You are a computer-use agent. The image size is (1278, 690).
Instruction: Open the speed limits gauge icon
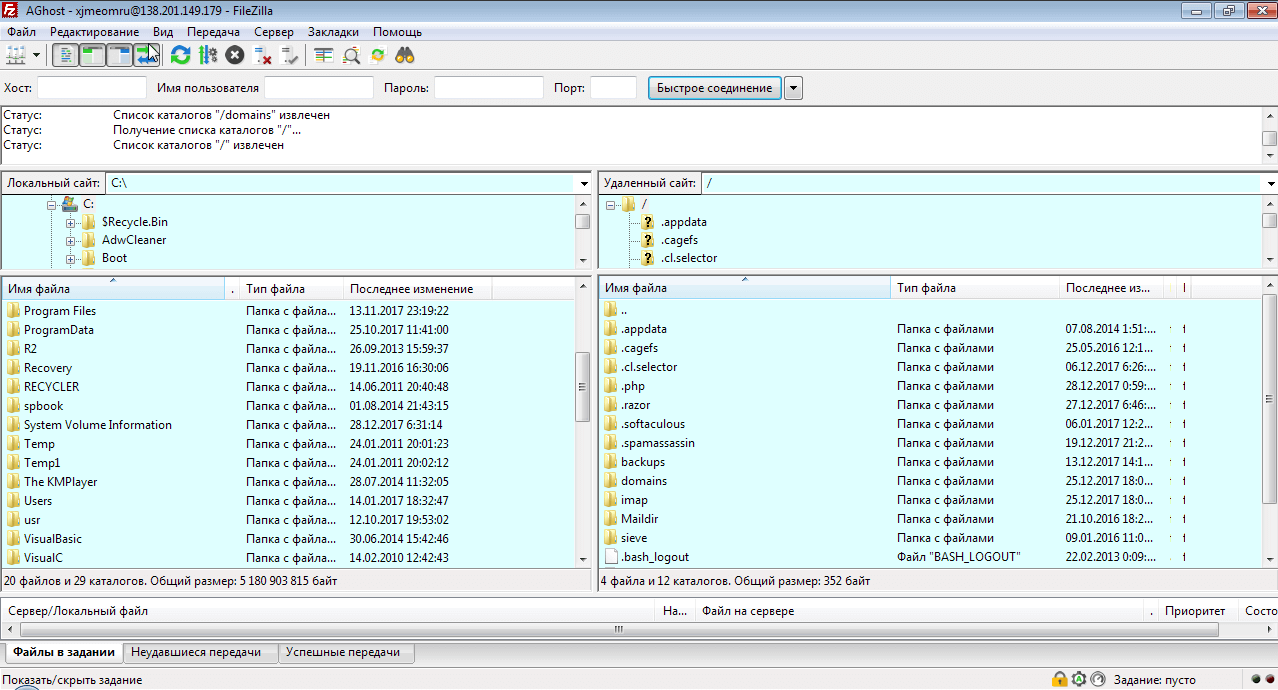coord(1097,680)
